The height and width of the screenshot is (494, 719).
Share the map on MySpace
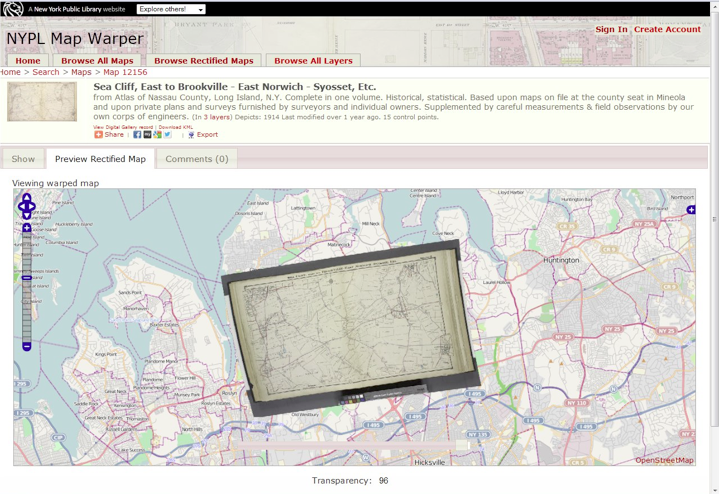click(x=147, y=134)
